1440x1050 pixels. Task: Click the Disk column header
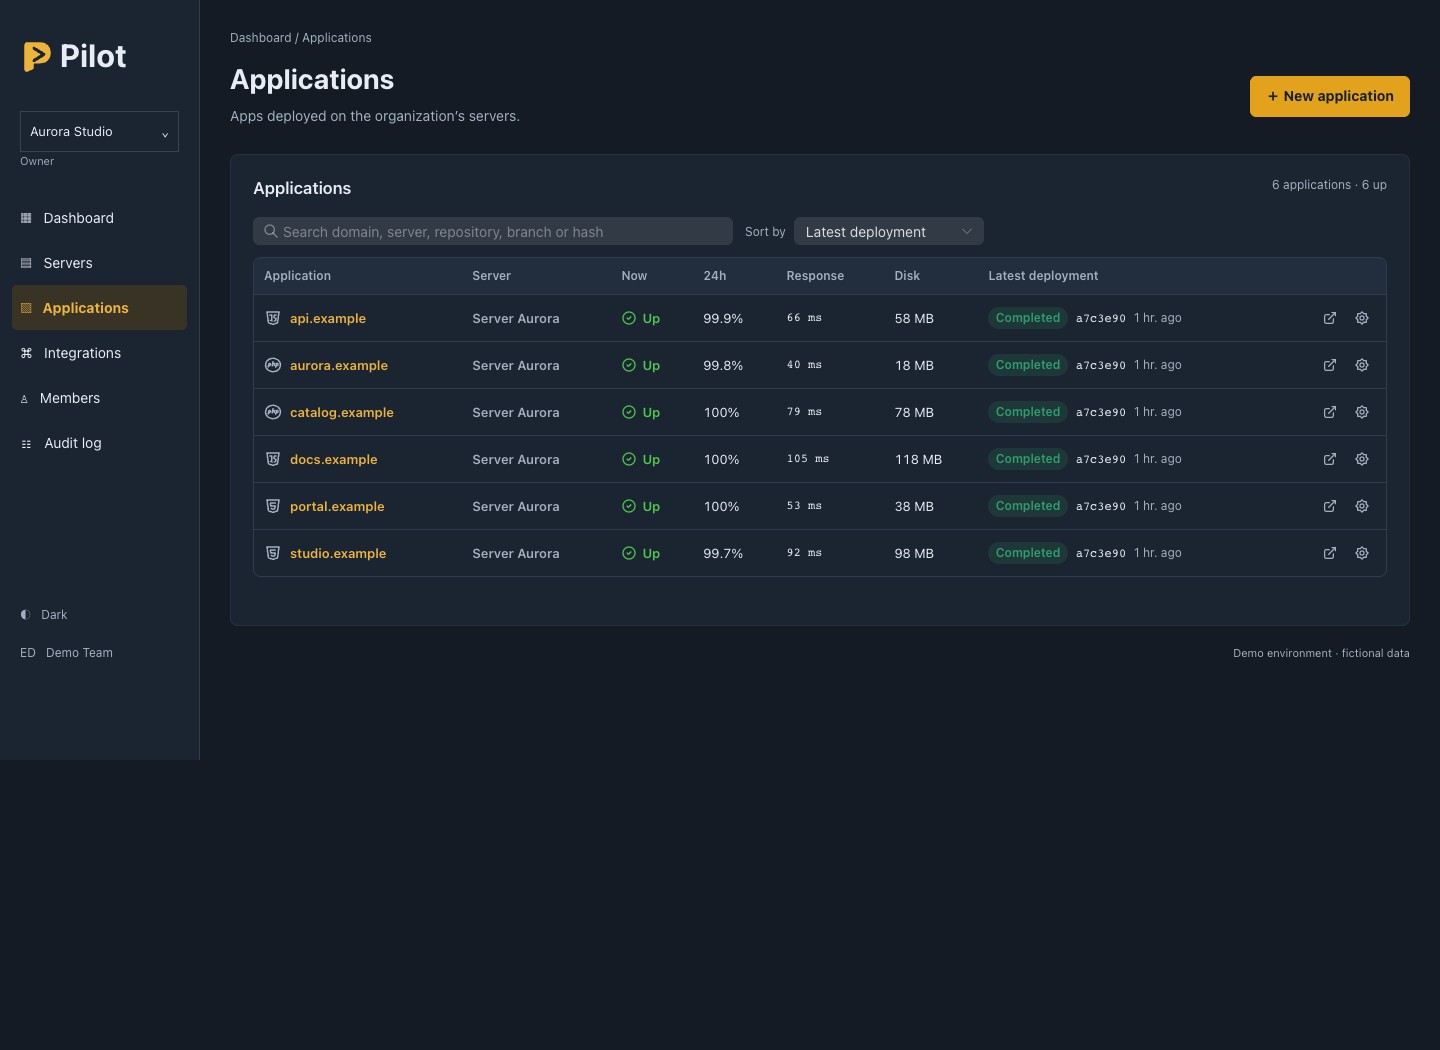point(907,276)
